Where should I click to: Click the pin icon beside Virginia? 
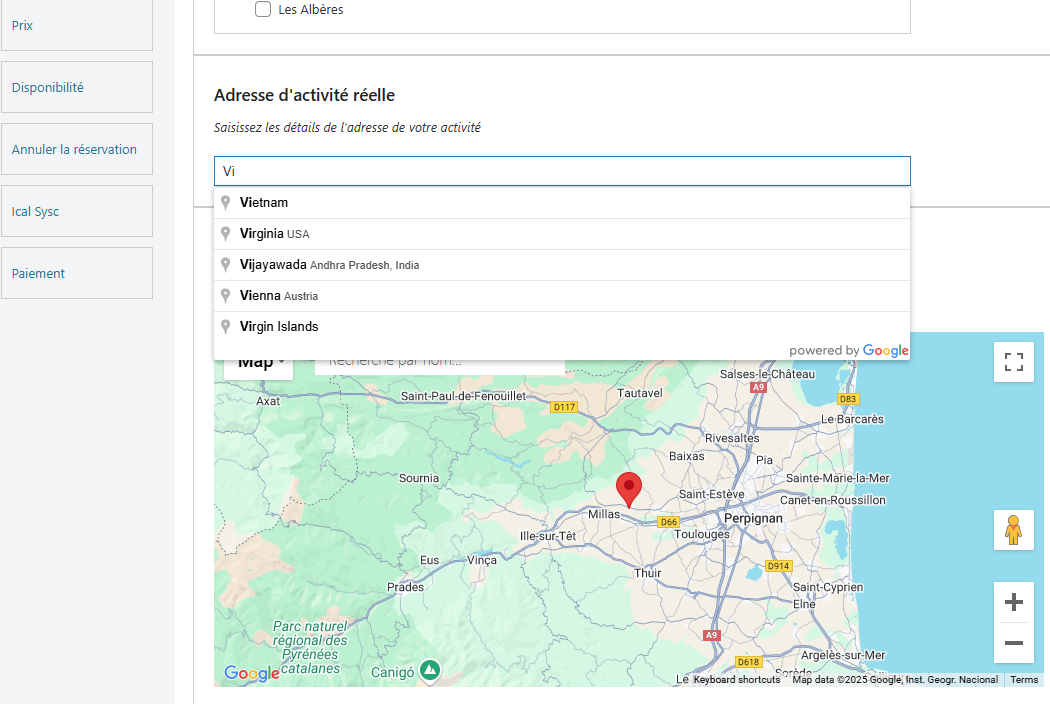(226, 233)
